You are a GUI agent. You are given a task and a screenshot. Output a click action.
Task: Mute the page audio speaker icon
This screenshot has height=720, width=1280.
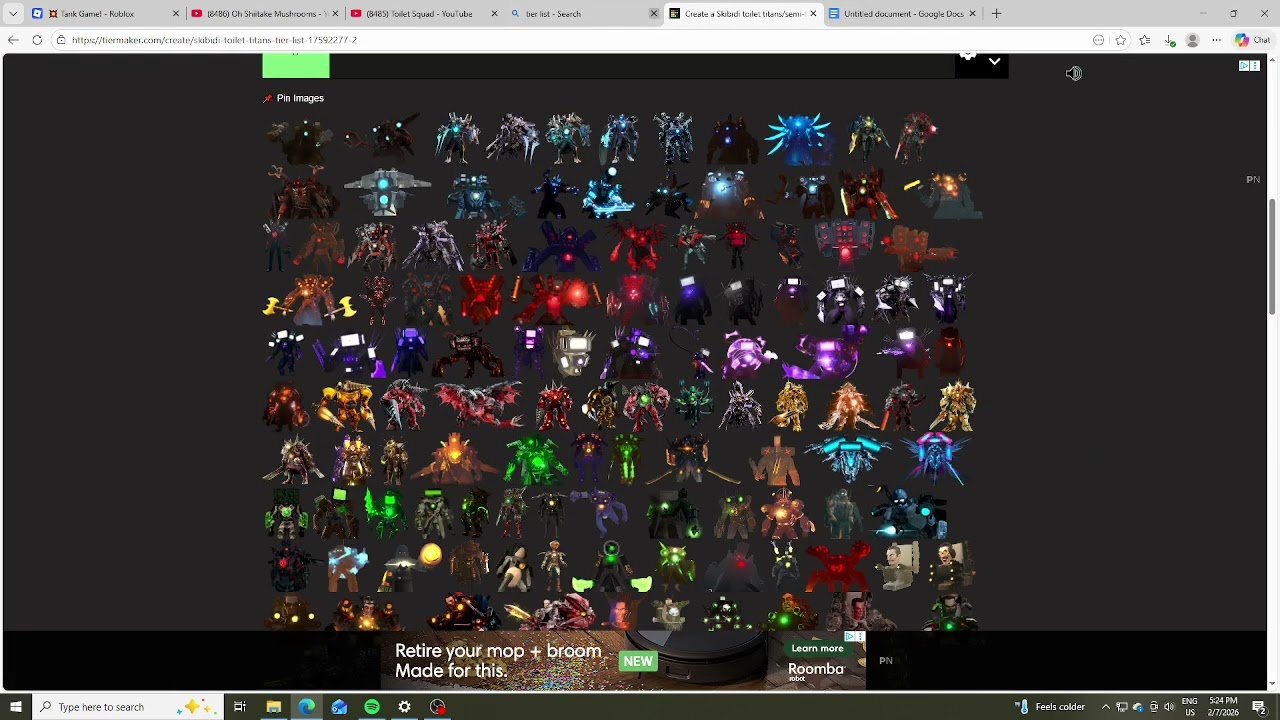pyautogui.click(x=1073, y=73)
